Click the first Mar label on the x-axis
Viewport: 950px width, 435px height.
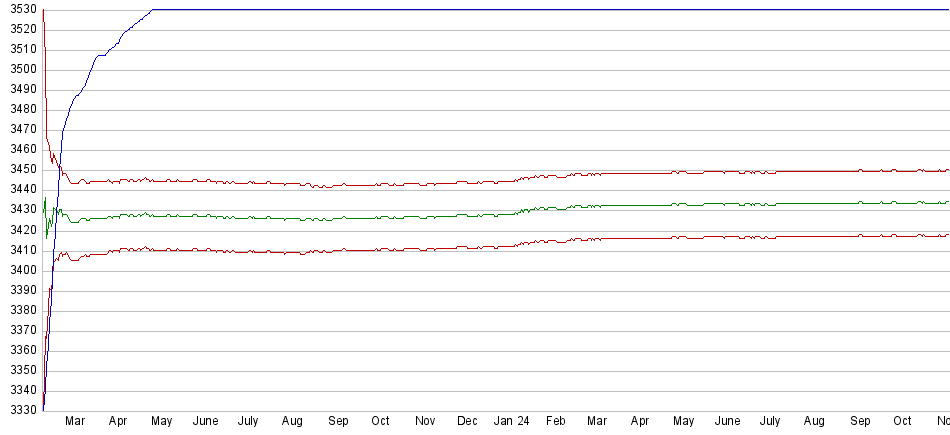(x=75, y=422)
